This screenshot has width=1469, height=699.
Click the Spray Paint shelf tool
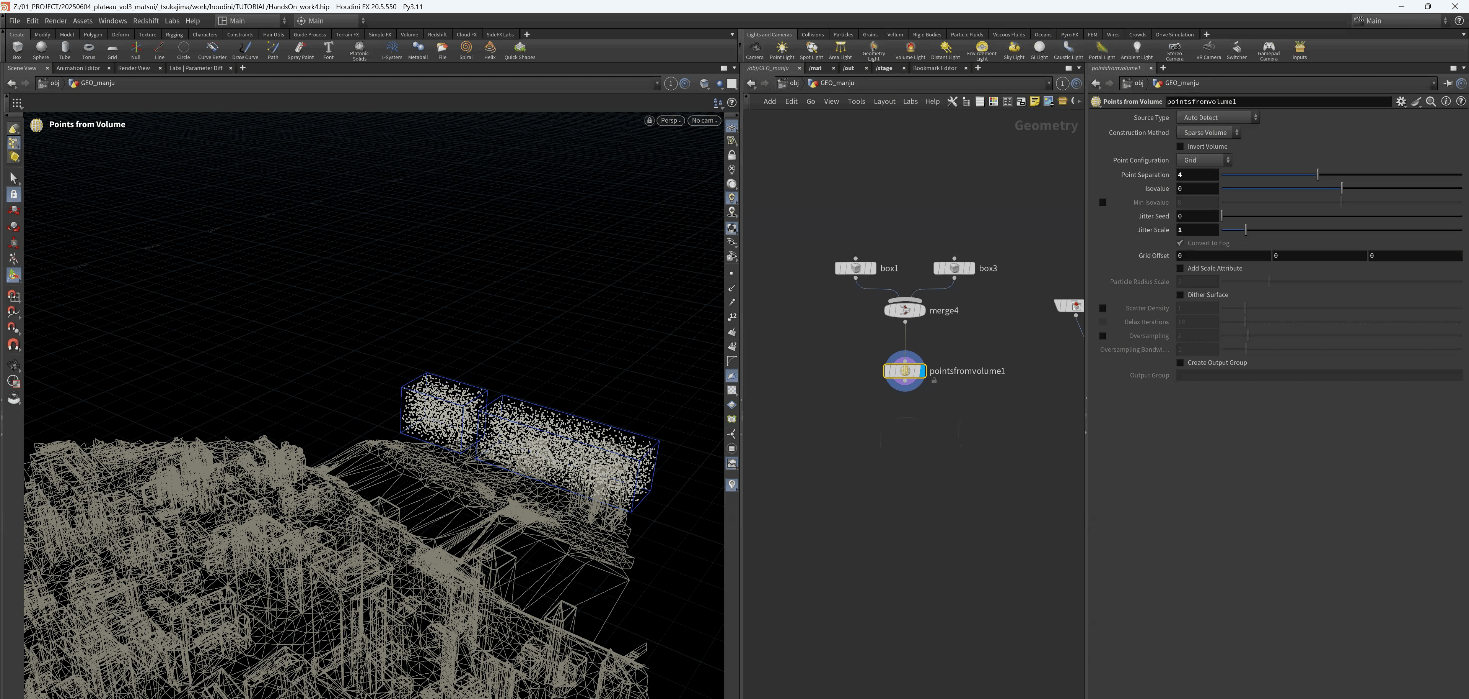[x=298, y=49]
